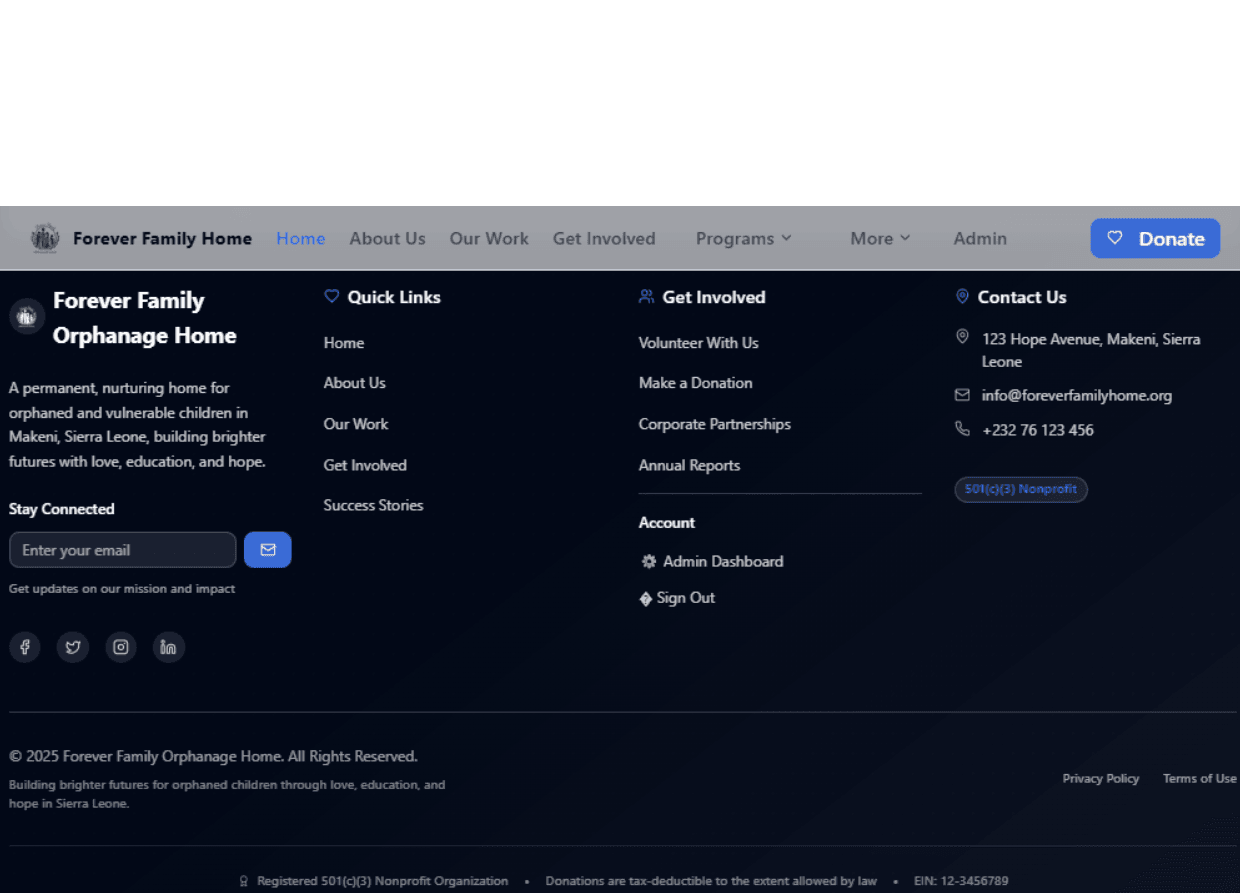Click the 501(c)(3) Nonprofit badge
Image resolution: width=1240 pixels, height=893 pixels.
[x=1021, y=489]
